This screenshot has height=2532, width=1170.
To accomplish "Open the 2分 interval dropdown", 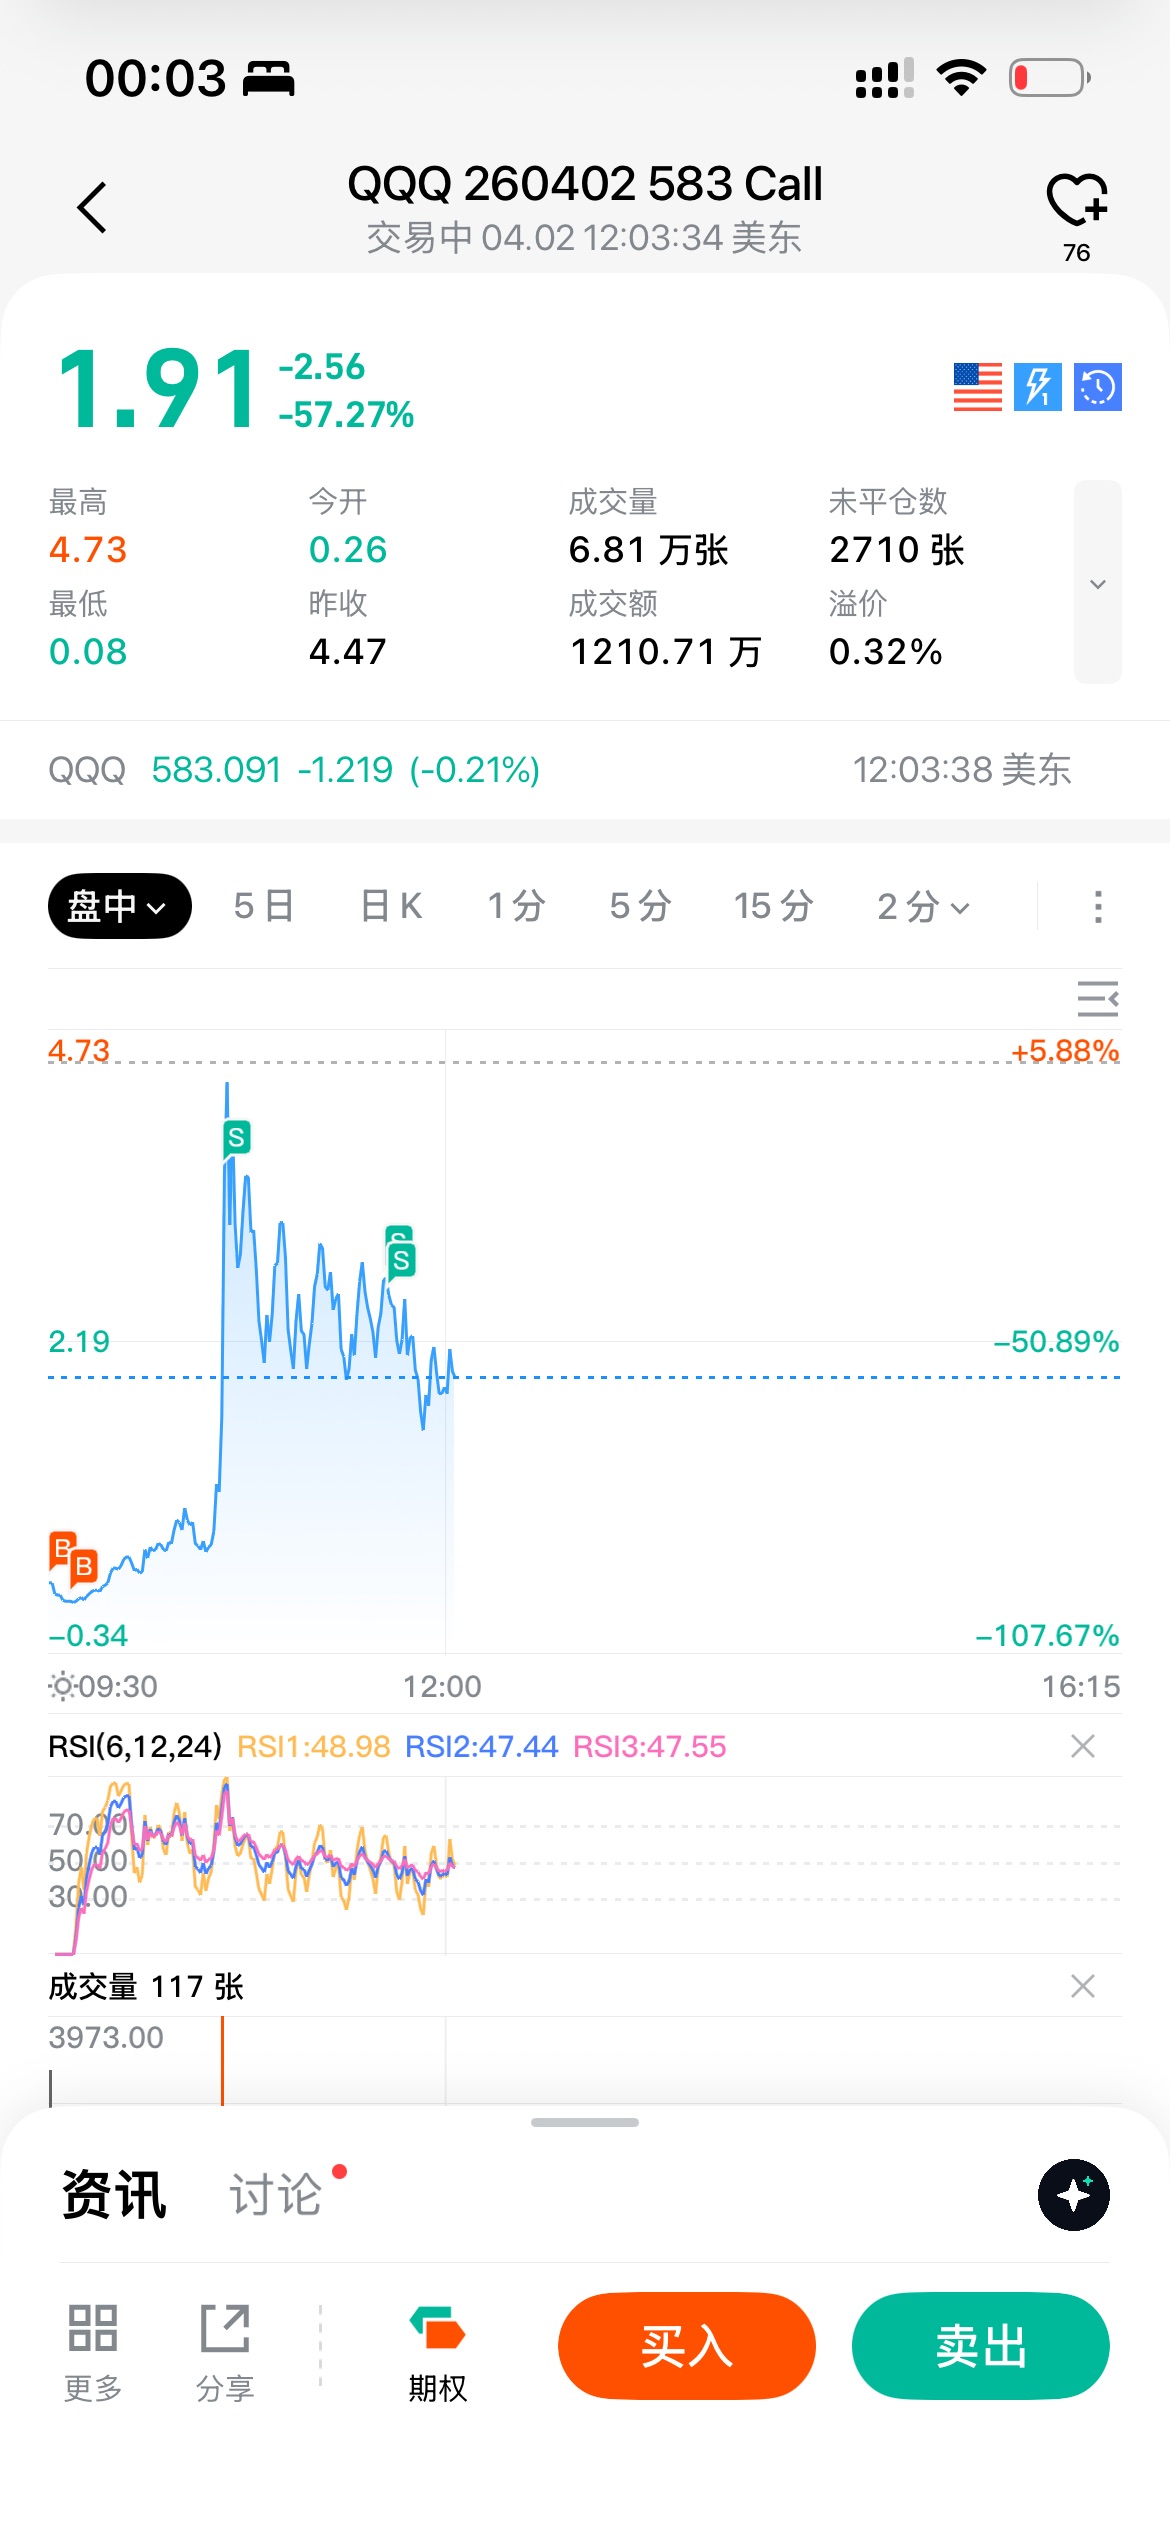I will point(922,907).
